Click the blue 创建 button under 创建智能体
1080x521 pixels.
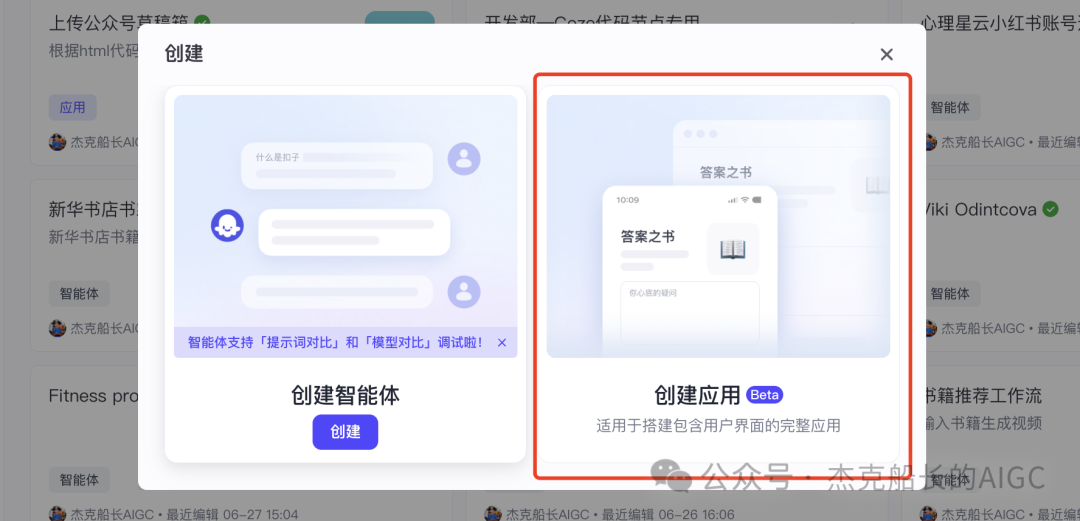tap(345, 432)
